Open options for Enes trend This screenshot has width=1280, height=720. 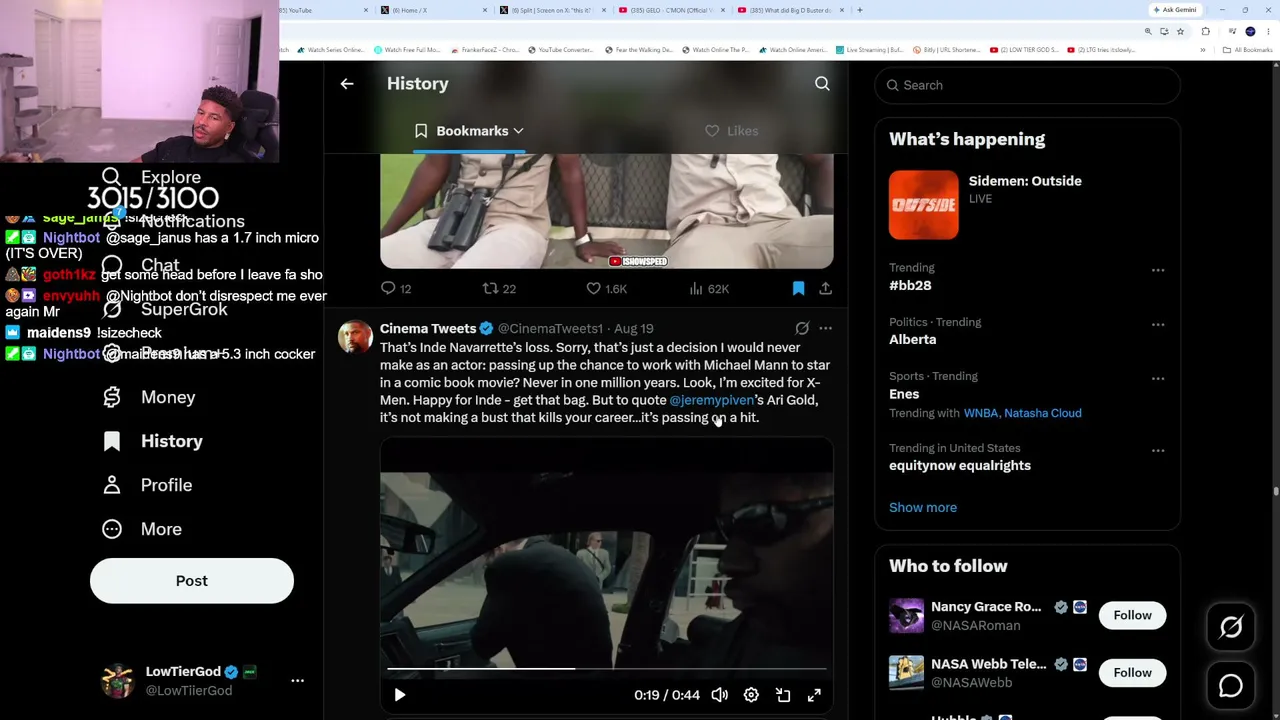(1158, 378)
